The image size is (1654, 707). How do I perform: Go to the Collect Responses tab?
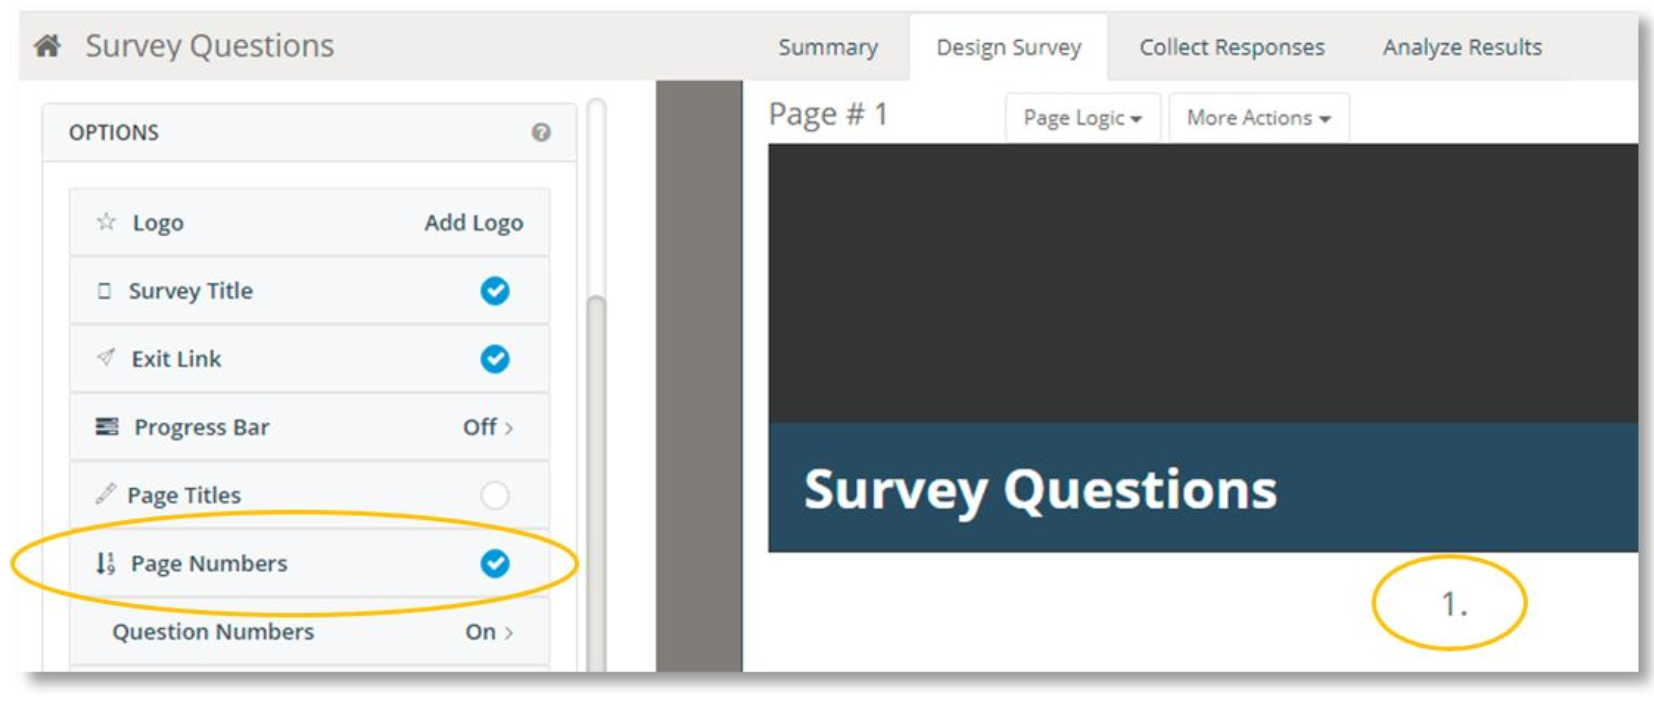pyautogui.click(x=1231, y=47)
